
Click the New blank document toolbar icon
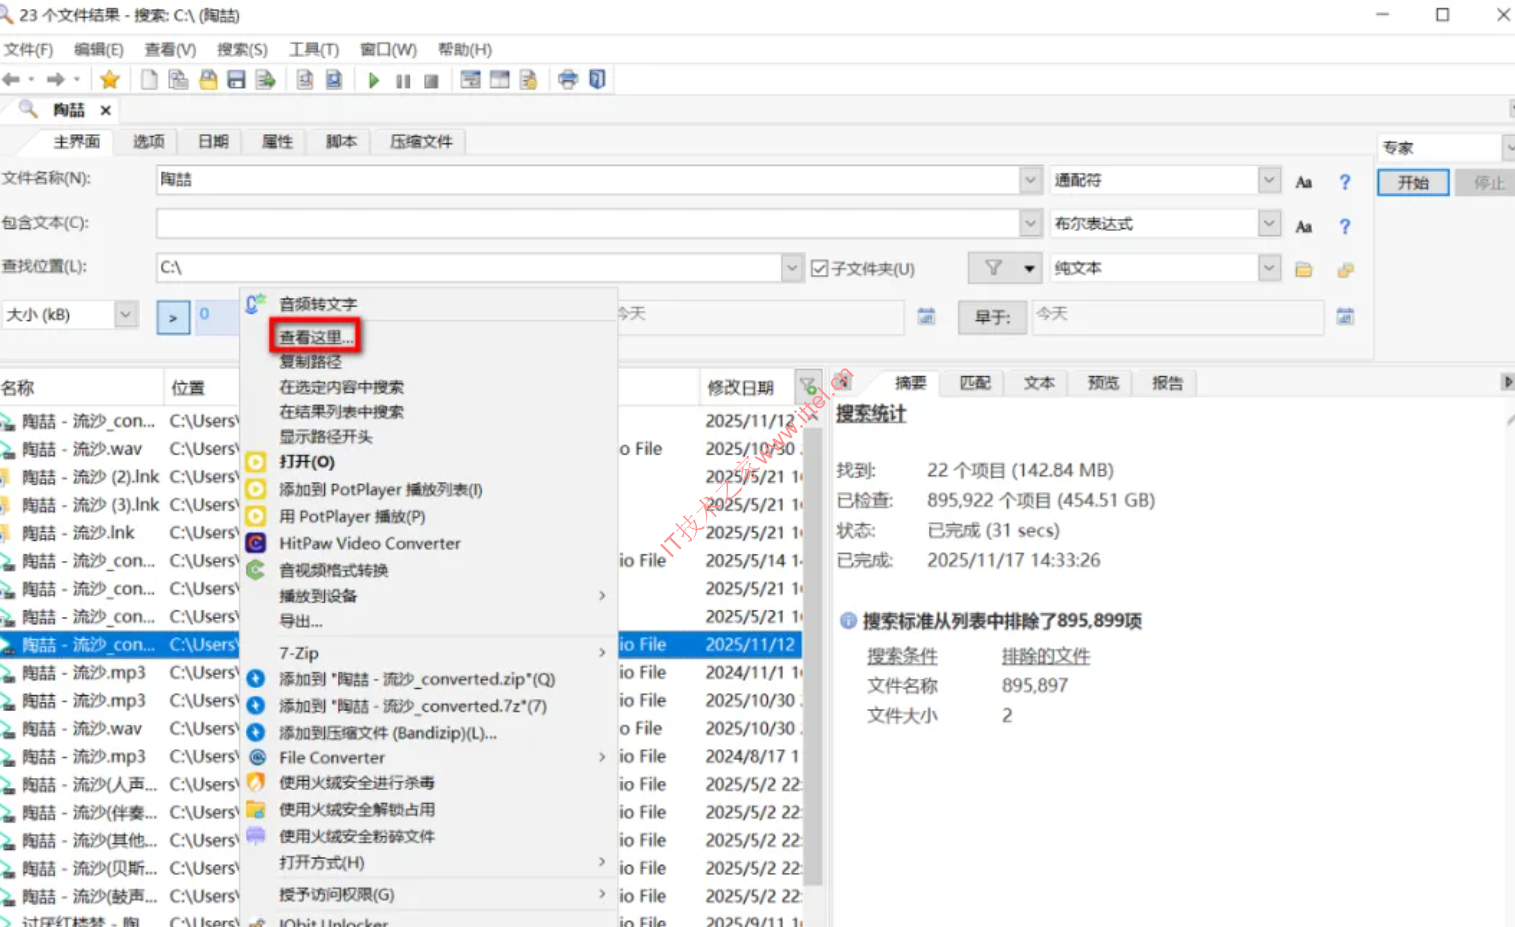click(149, 80)
